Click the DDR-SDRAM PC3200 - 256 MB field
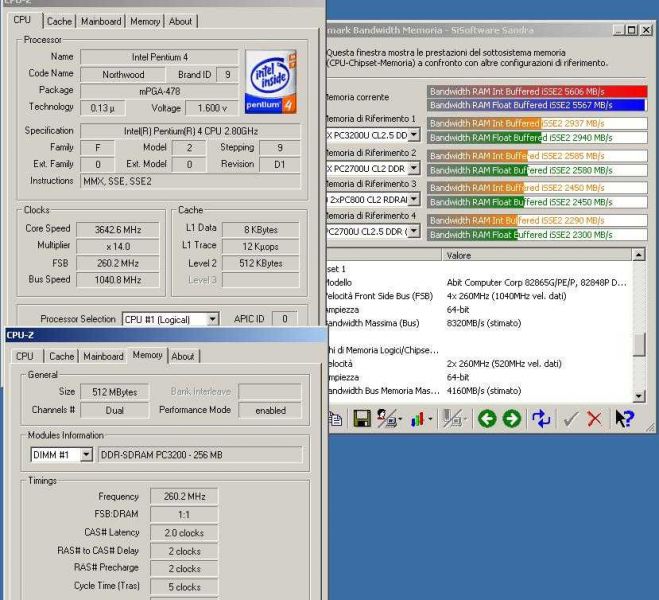659x600 pixels. click(200, 455)
